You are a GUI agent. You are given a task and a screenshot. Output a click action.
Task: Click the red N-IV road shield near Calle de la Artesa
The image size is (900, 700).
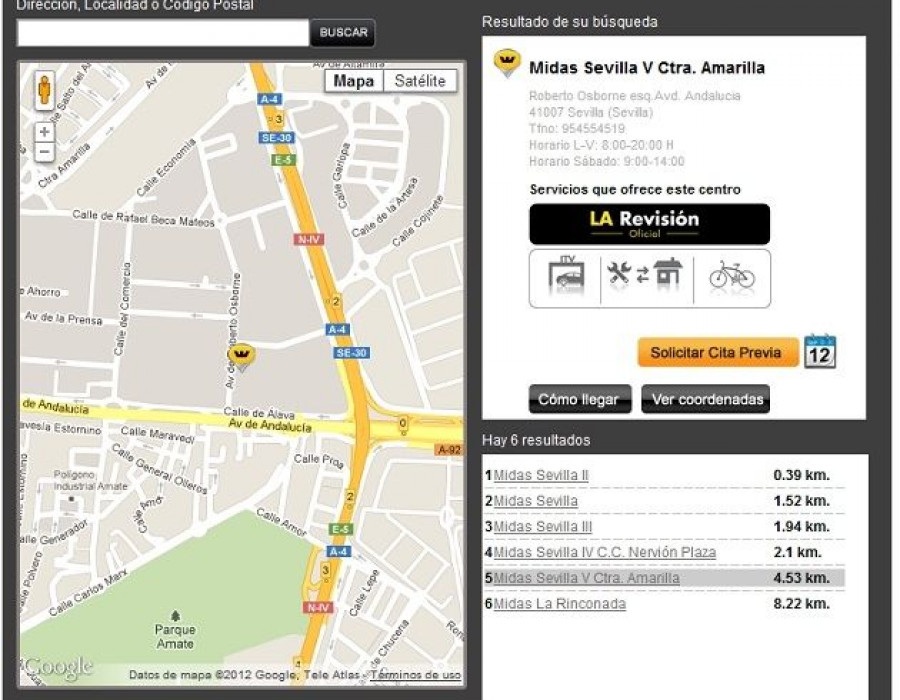(309, 239)
